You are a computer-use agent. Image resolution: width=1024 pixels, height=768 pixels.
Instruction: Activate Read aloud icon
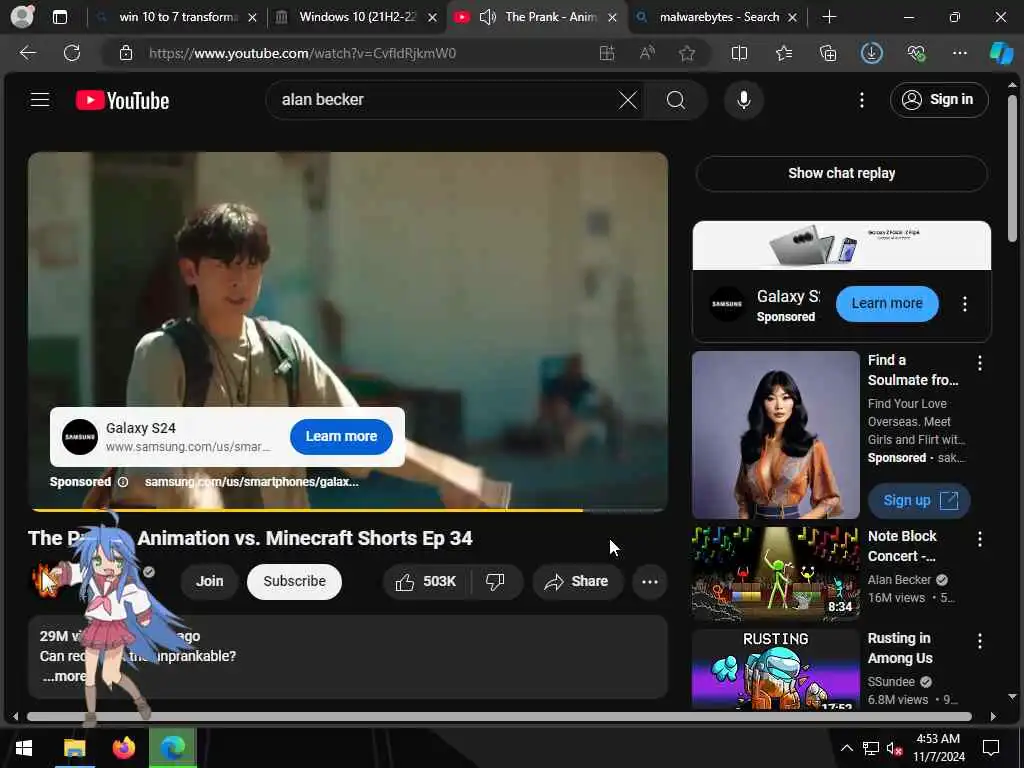[x=647, y=53]
